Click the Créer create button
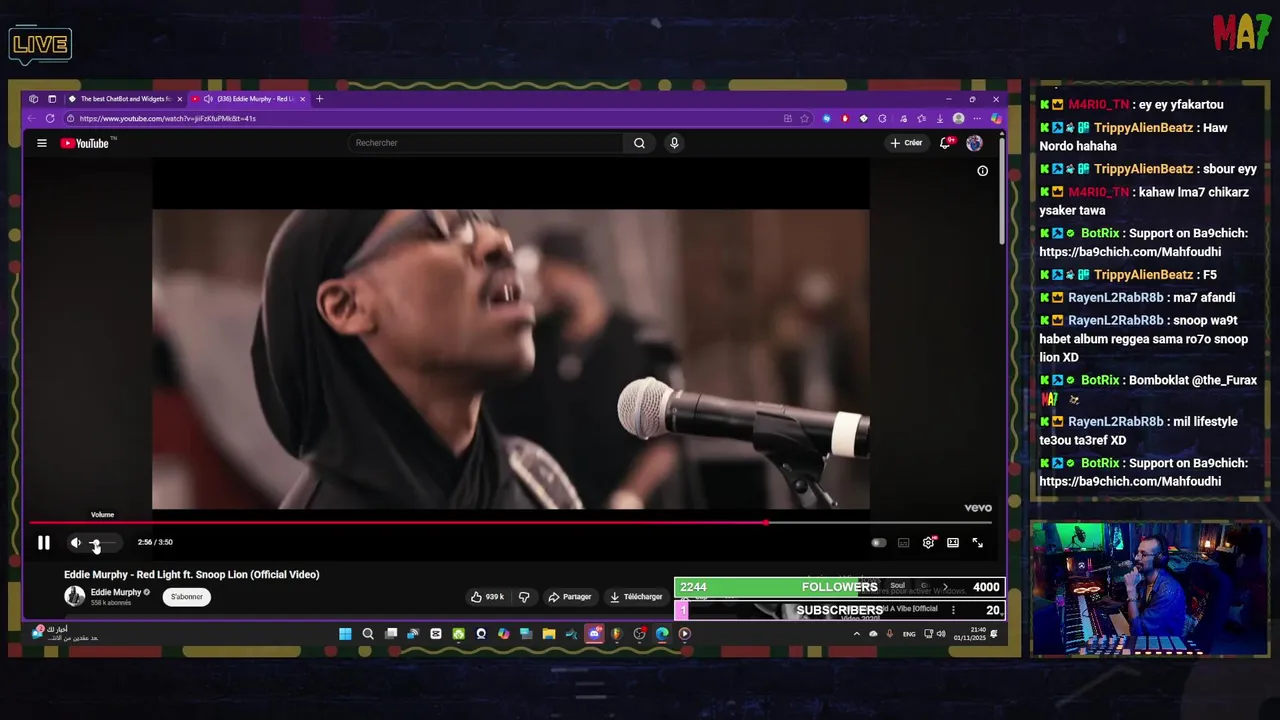 point(906,143)
